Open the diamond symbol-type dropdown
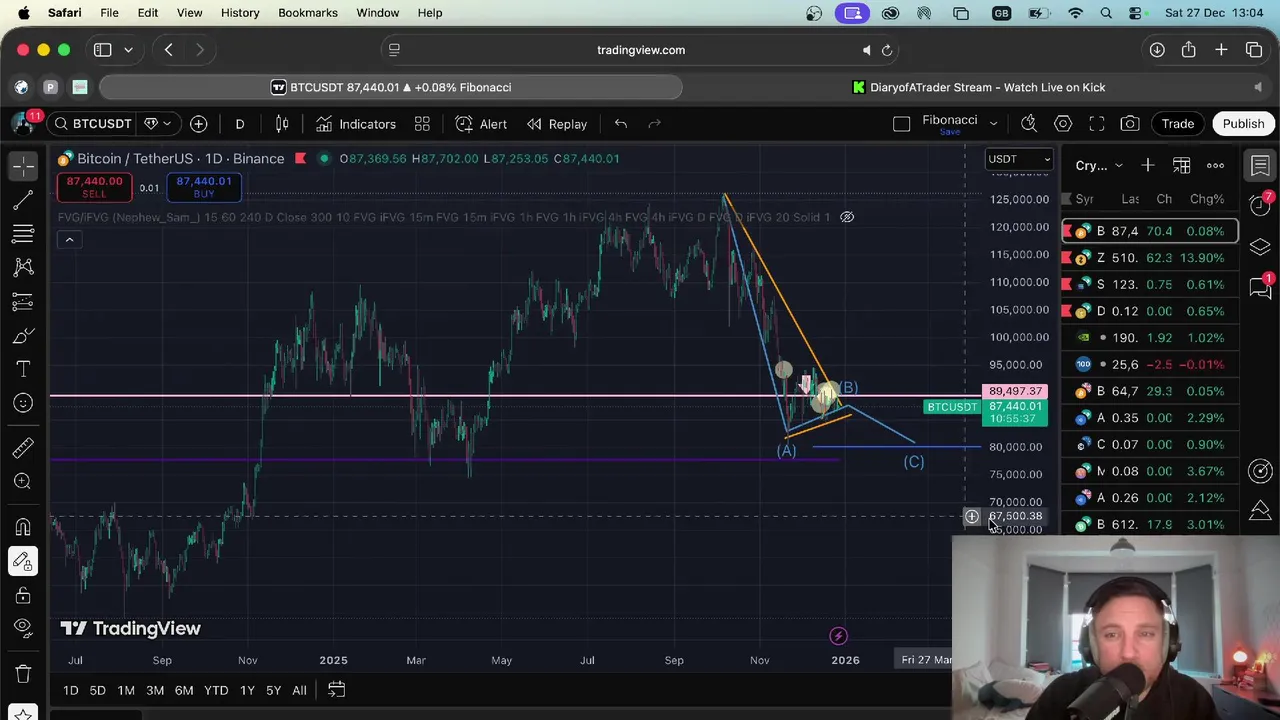 pos(157,124)
